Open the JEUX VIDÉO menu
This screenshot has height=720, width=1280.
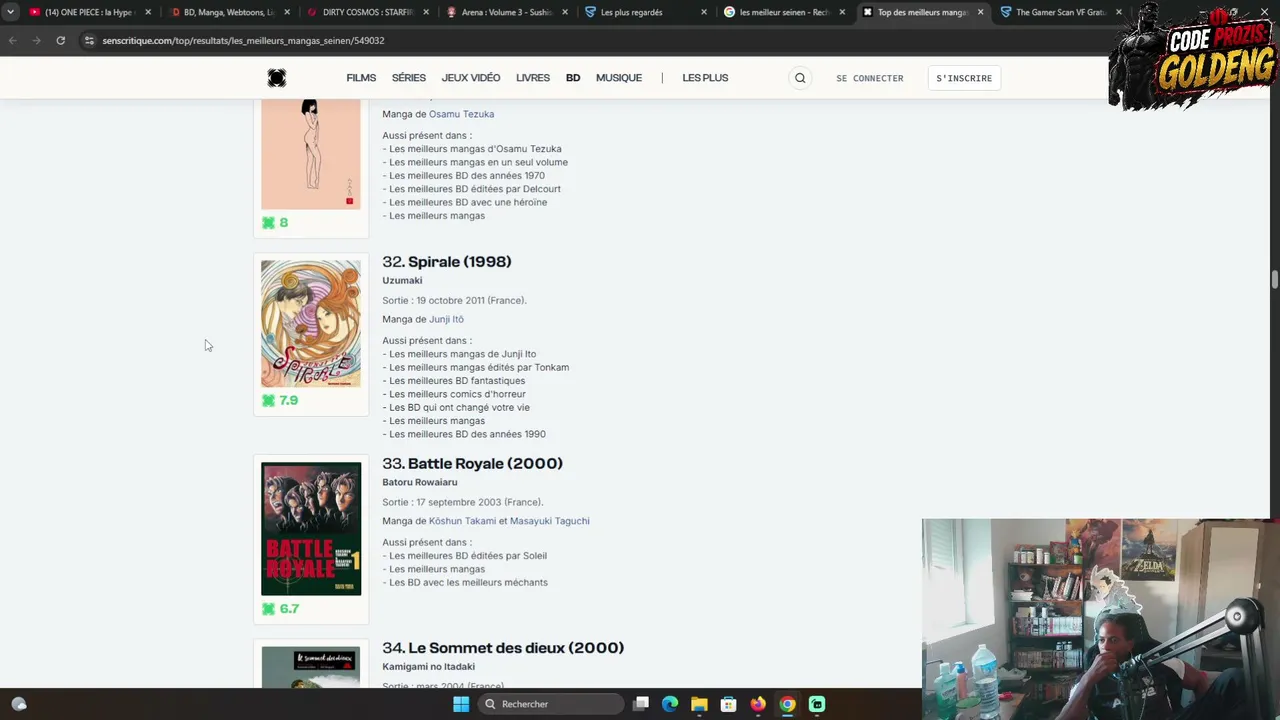point(471,78)
